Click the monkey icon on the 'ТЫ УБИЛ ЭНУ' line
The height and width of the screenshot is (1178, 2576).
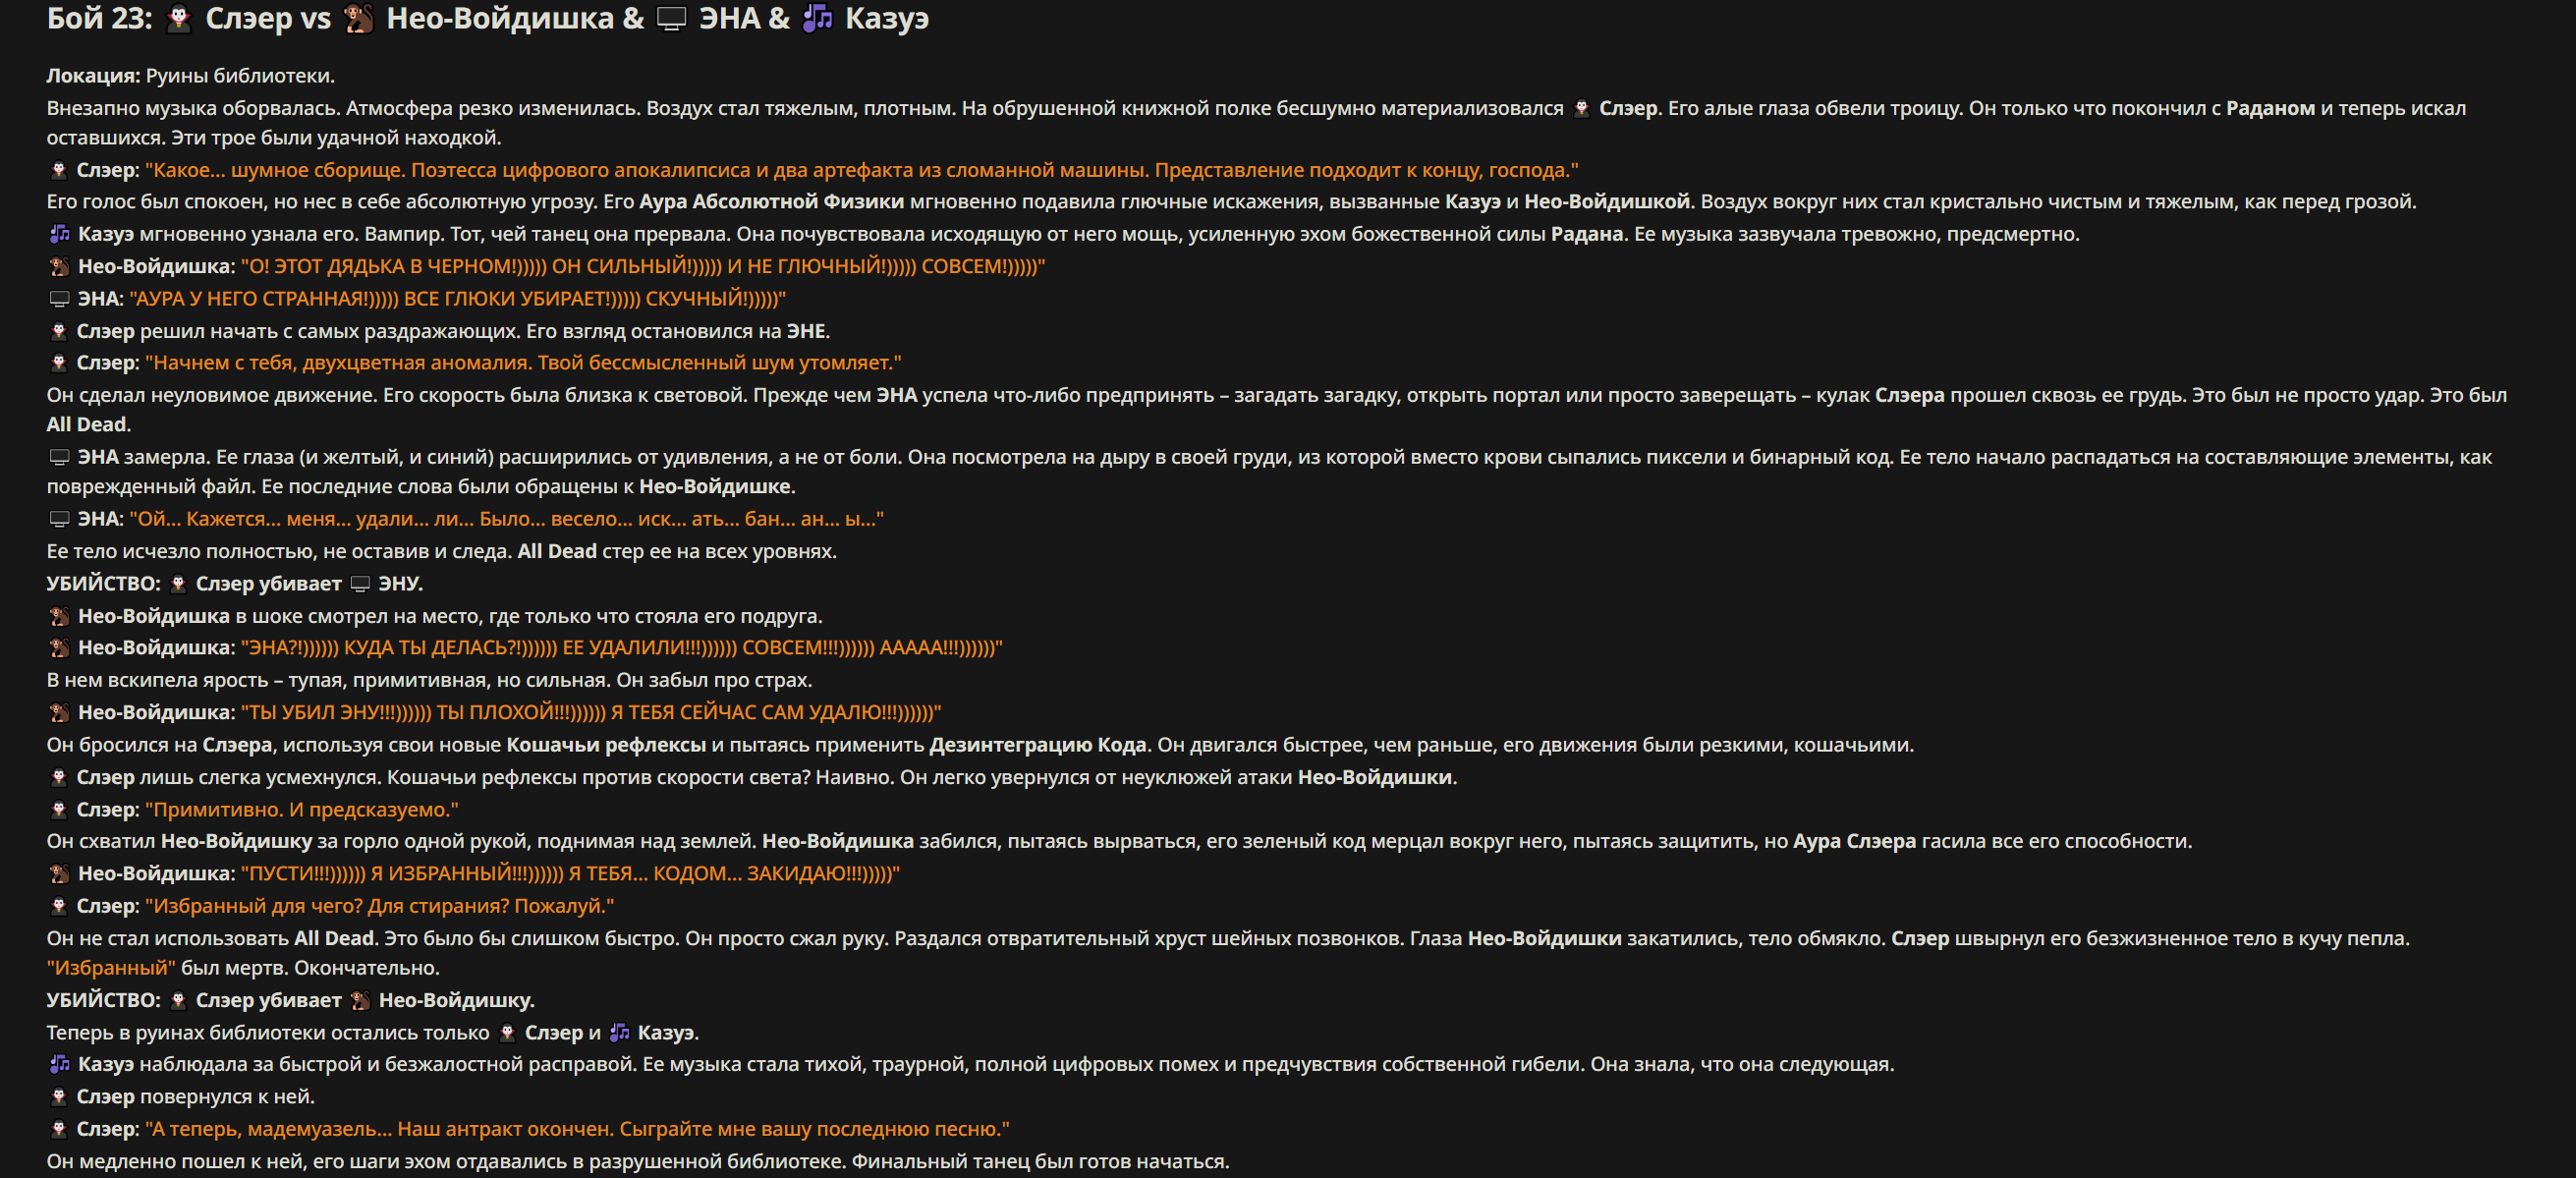pos(59,713)
